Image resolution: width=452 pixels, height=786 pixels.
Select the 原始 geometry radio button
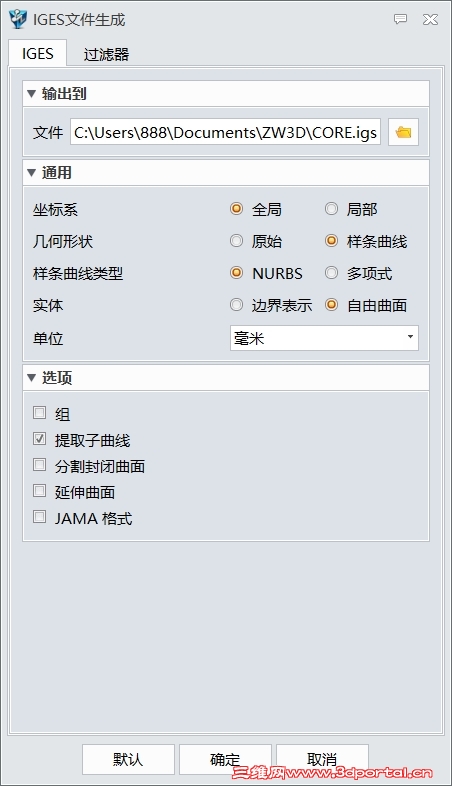[237, 241]
